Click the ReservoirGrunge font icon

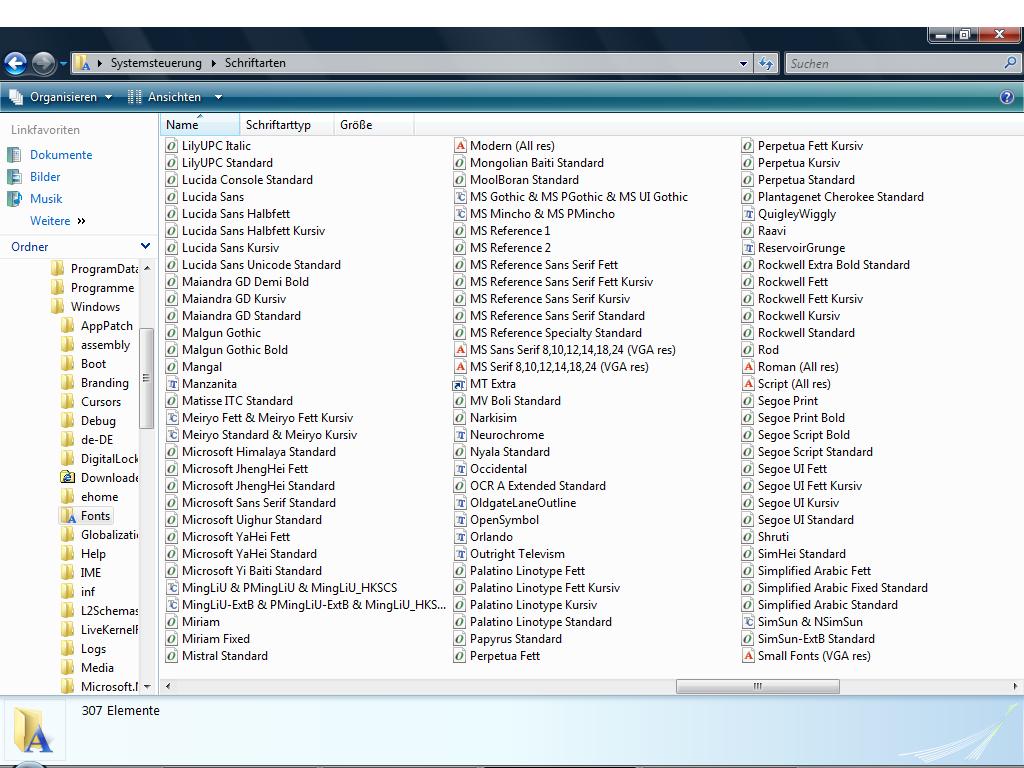click(x=748, y=248)
